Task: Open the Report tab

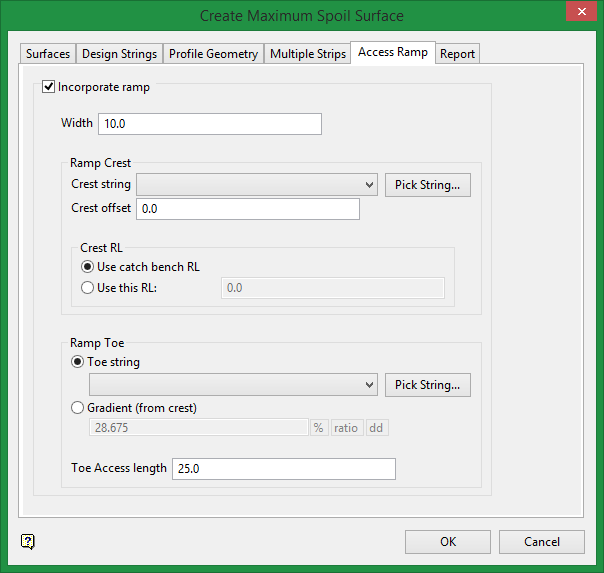Action: coord(457,54)
